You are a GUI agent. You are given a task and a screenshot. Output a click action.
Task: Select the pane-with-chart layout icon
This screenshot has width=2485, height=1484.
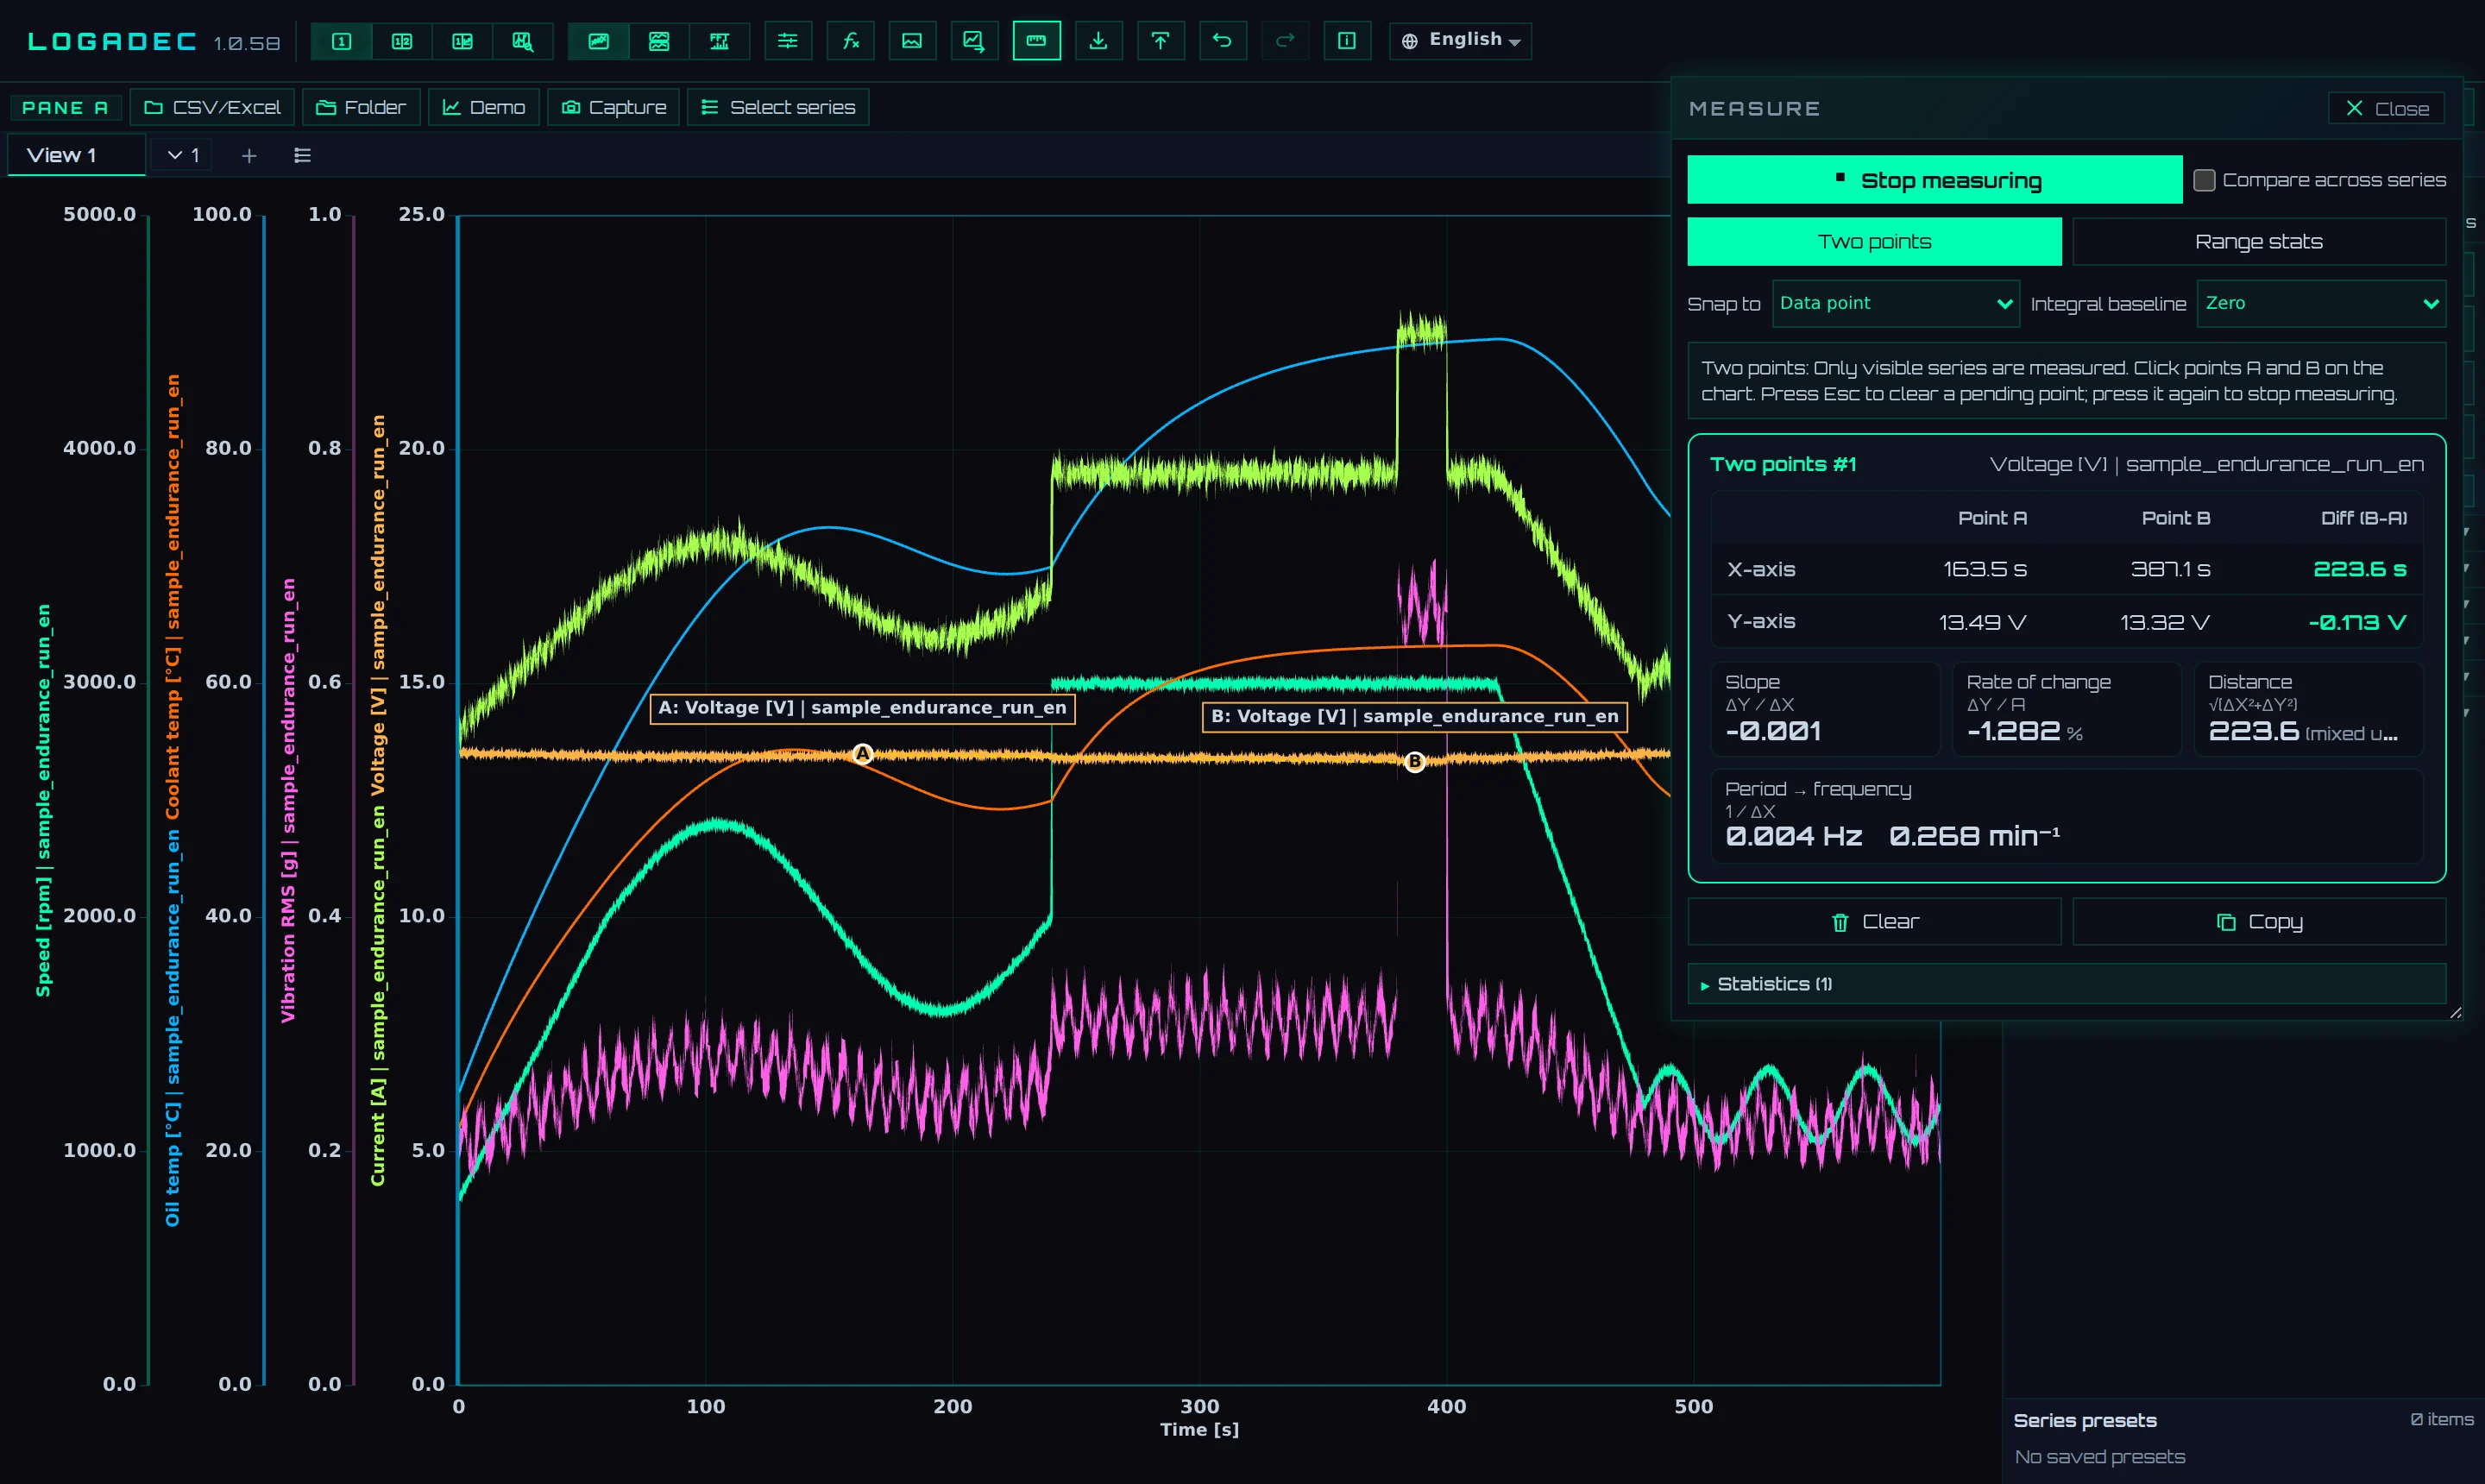[x=462, y=41]
